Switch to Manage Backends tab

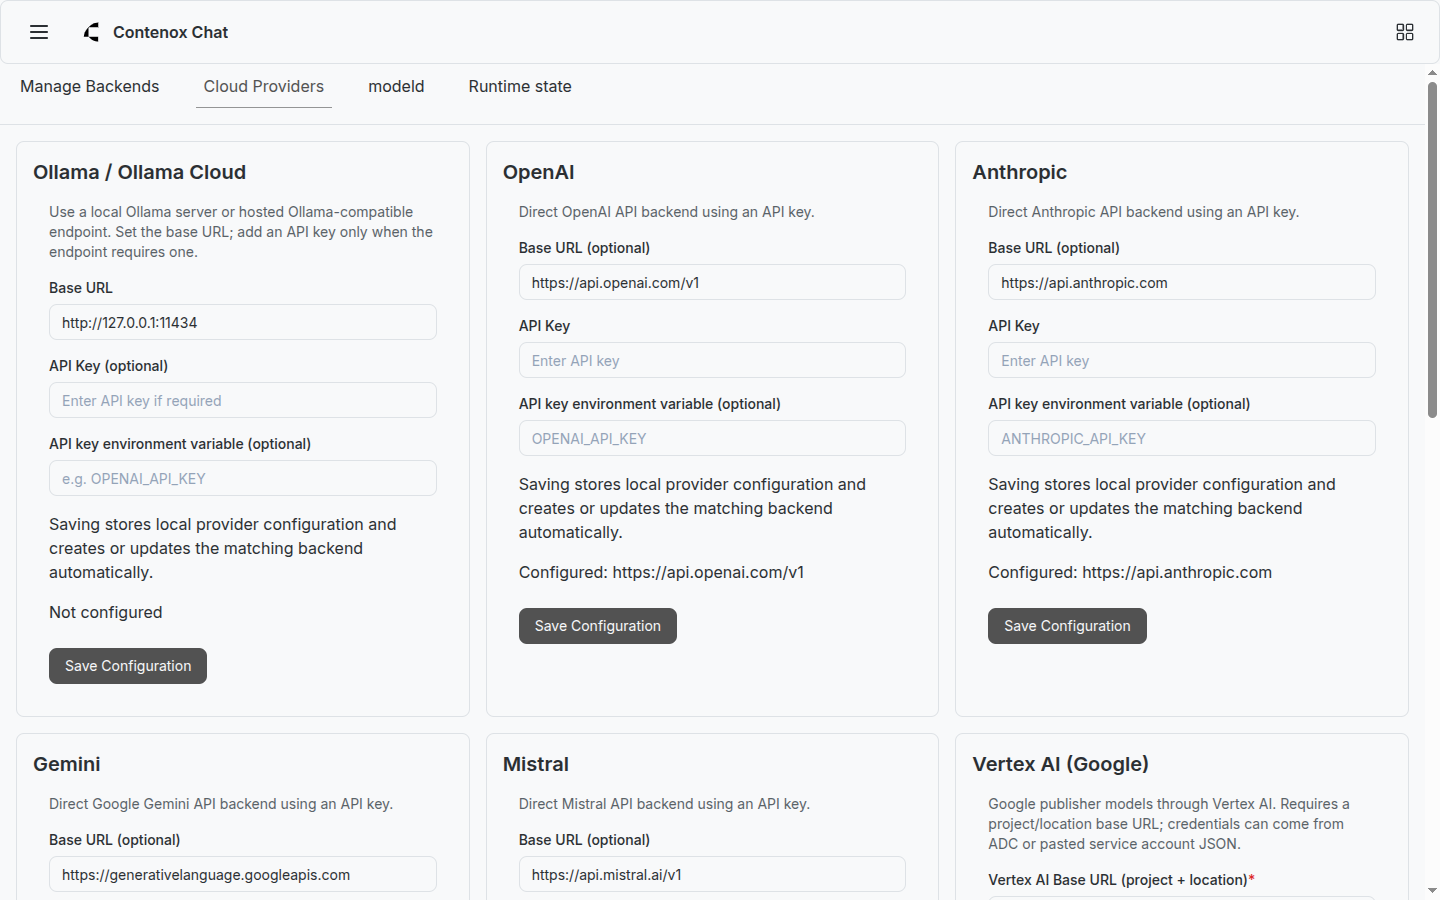pyautogui.click(x=90, y=87)
